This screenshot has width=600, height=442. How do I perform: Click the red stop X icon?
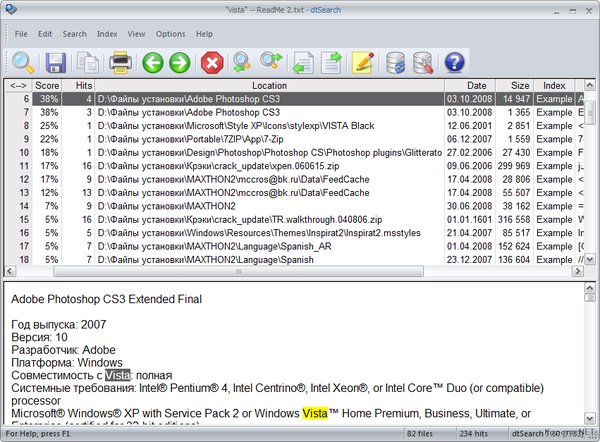[x=212, y=63]
